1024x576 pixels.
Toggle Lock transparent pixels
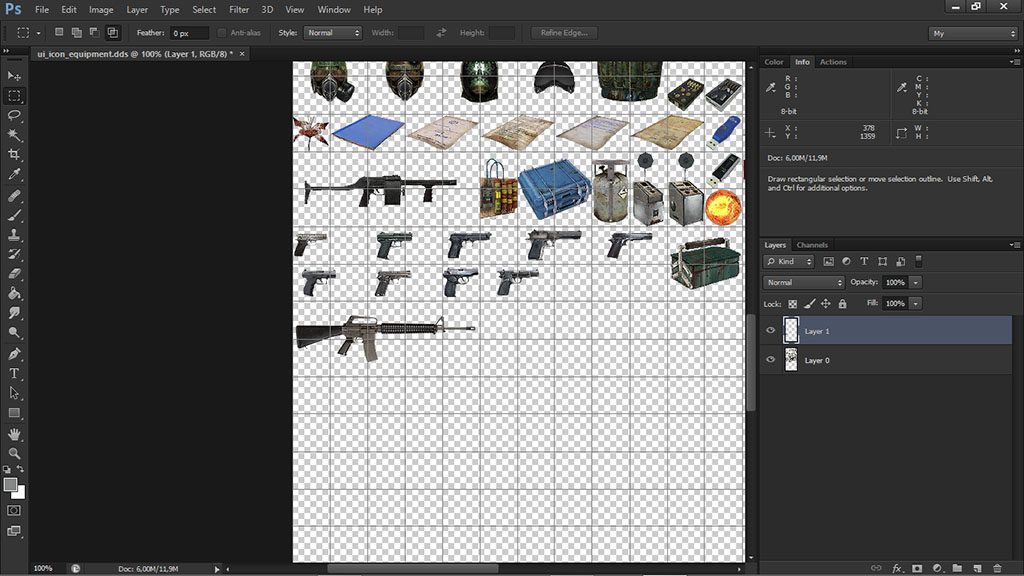coord(792,304)
